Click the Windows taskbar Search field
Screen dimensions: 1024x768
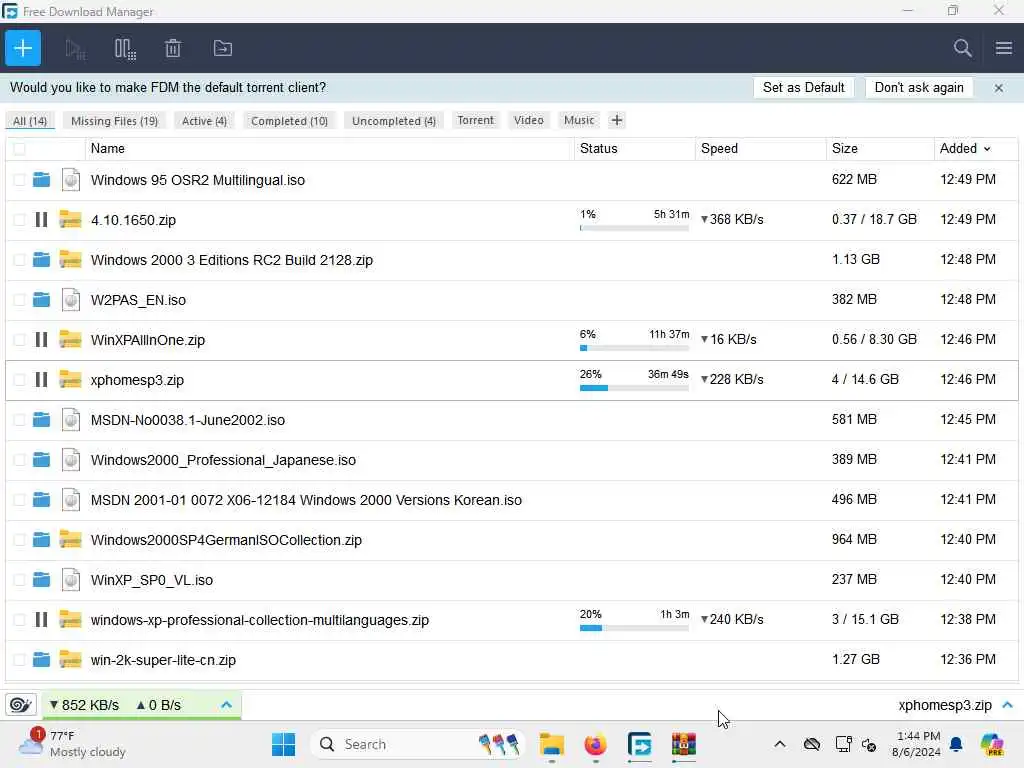pos(418,744)
